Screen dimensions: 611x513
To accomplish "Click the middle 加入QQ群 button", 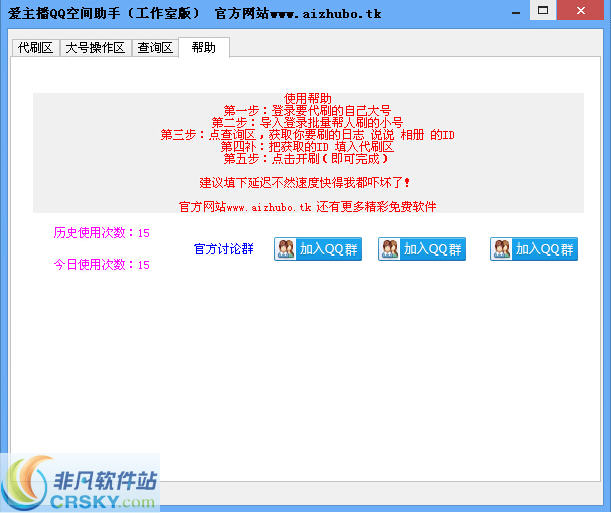I will coord(422,249).
